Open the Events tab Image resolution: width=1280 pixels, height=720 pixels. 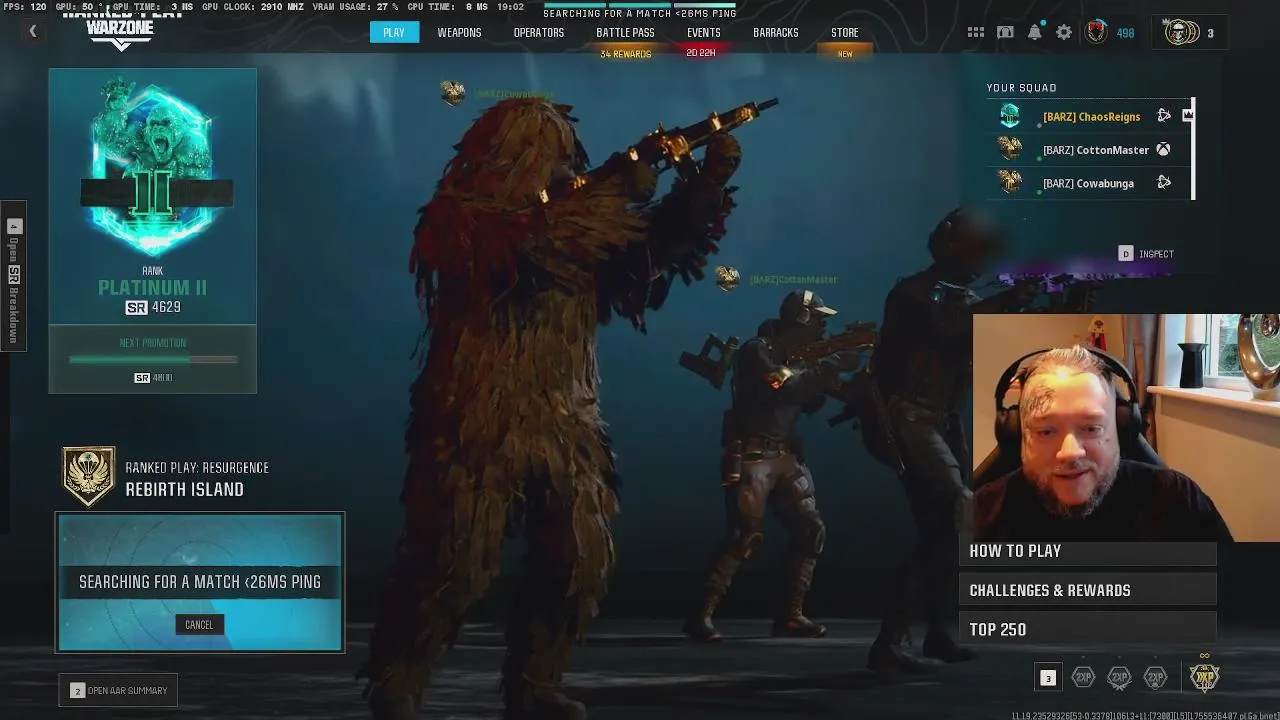pyautogui.click(x=703, y=33)
